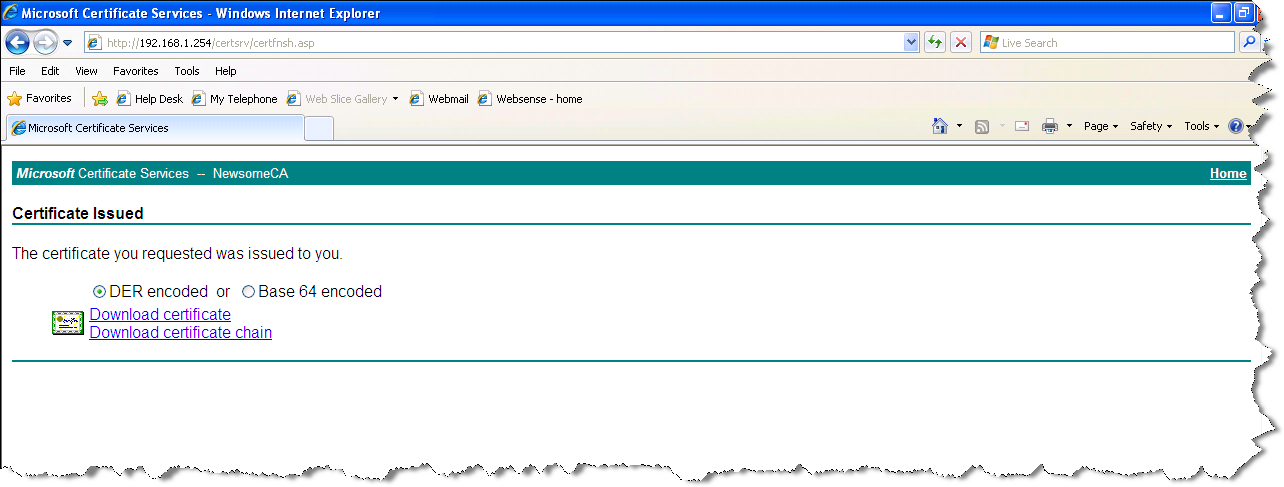Open the Page dropdown menu
This screenshot has width=1284, height=487.
[1100, 126]
